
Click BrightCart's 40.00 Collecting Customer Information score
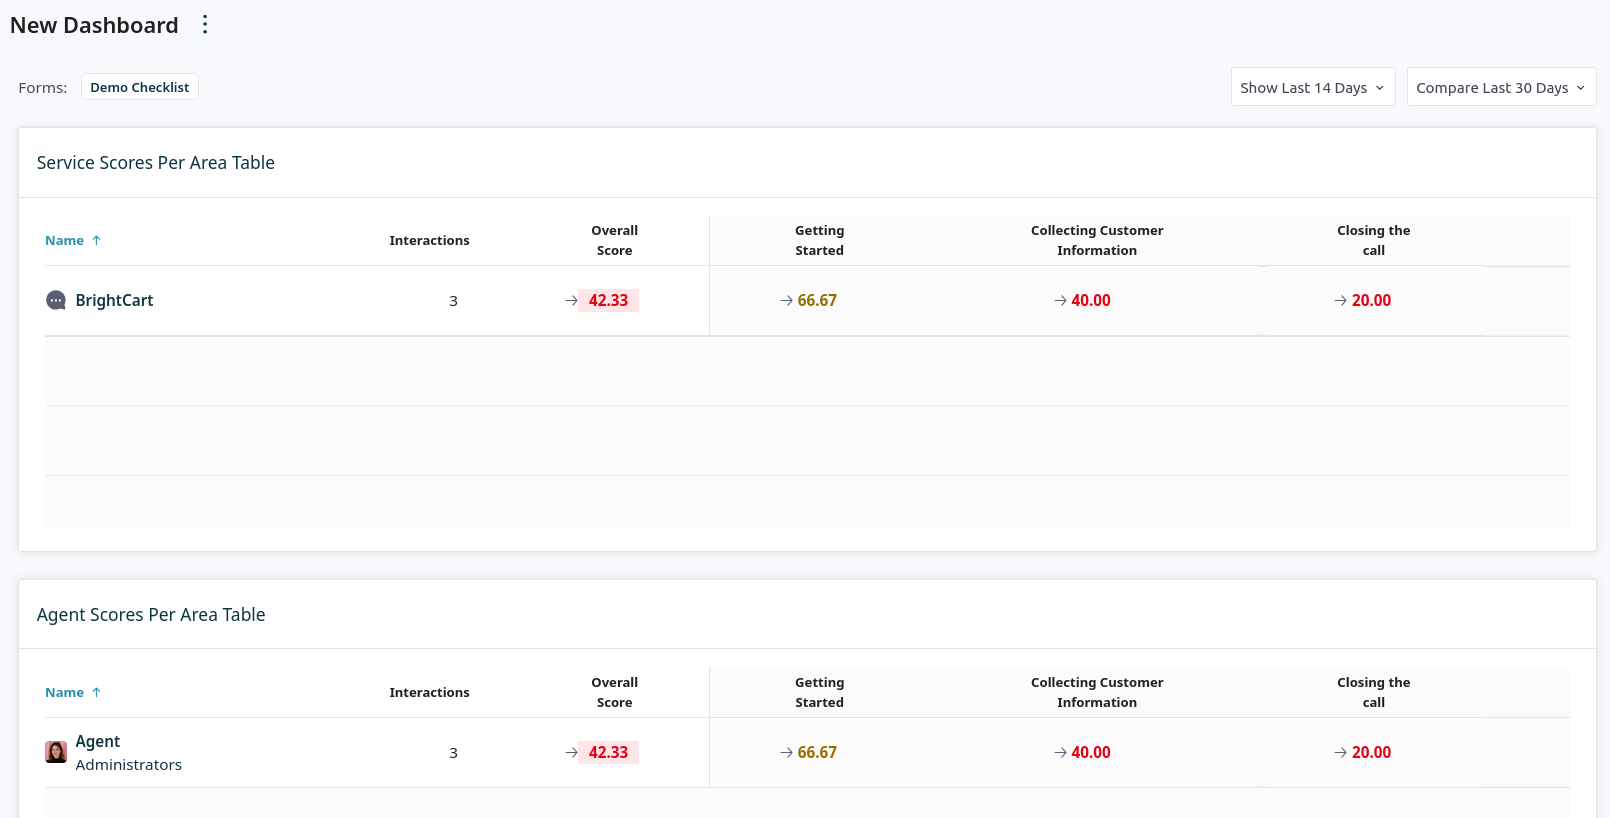pos(1090,301)
